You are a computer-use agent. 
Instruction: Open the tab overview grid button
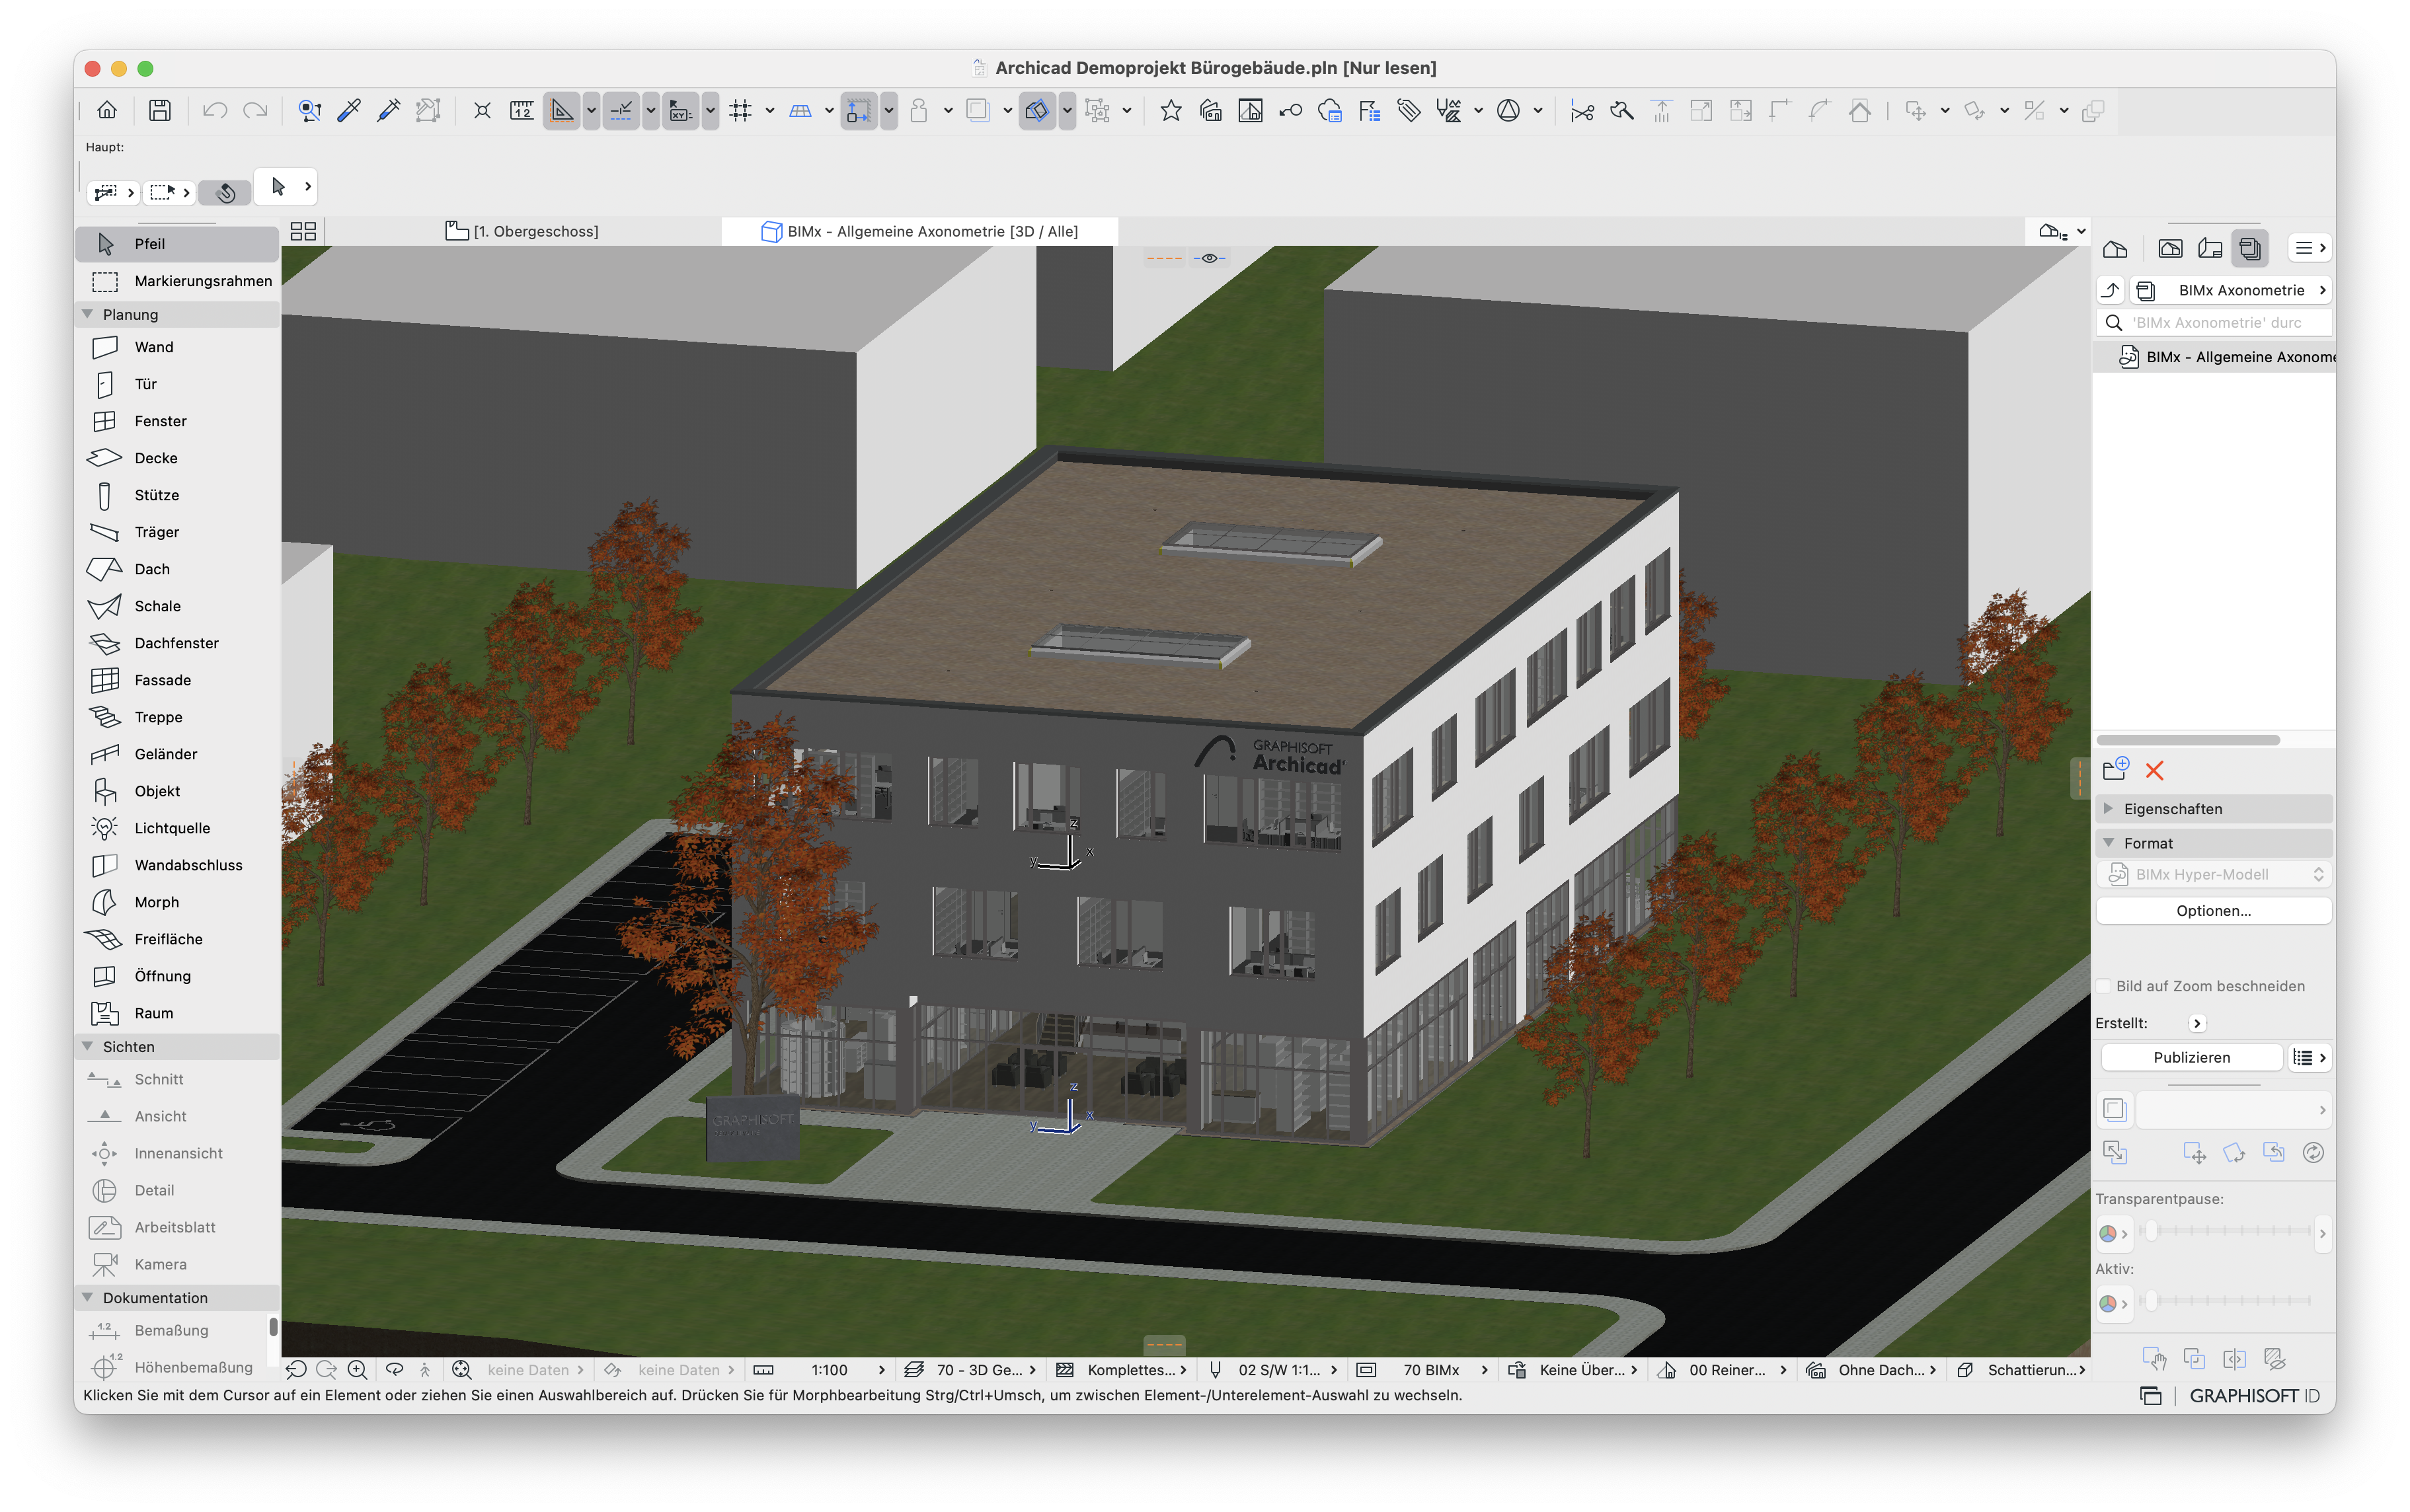pos(303,231)
